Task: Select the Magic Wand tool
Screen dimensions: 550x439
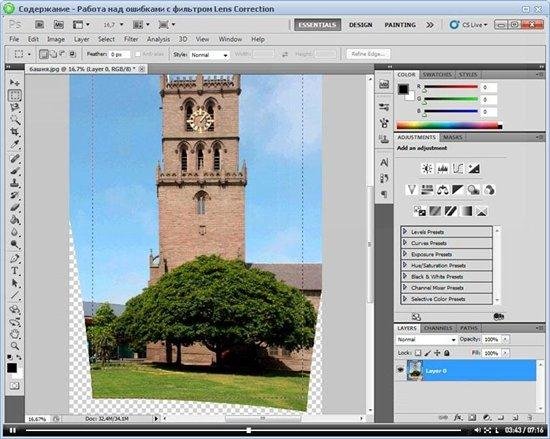Action: tap(14, 120)
